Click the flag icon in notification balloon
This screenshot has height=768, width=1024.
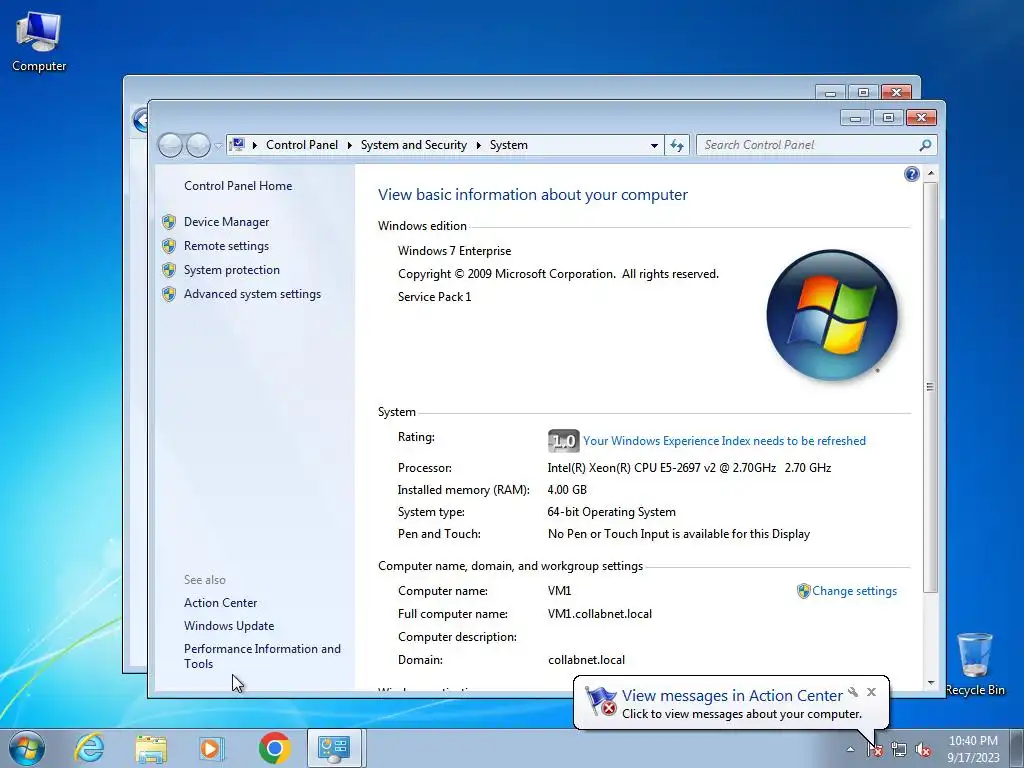click(600, 701)
